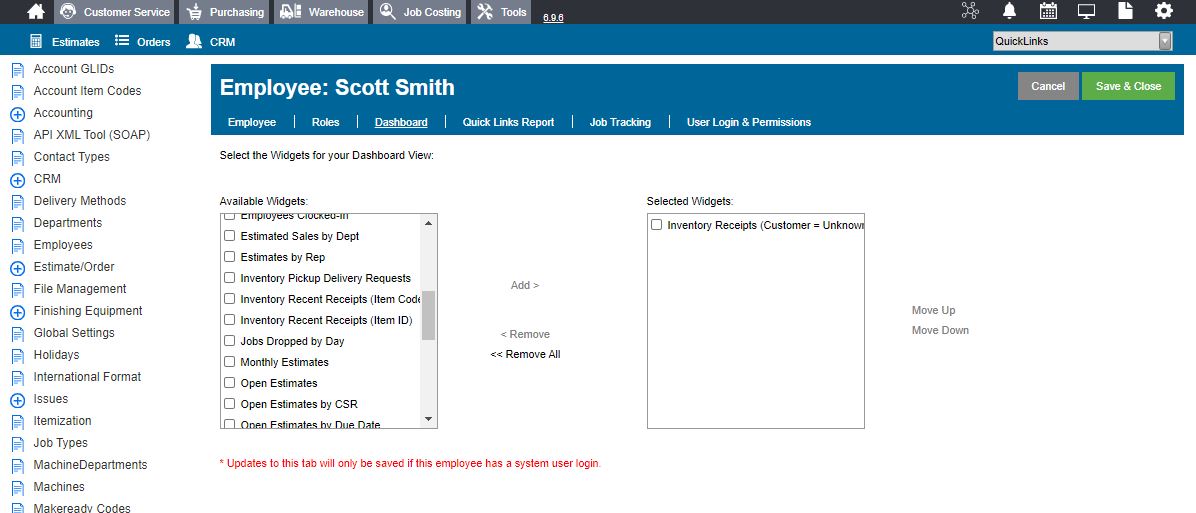Click the network nodes icon in top bar
Image resolution: width=1196 pixels, height=513 pixels.
click(x=970, y=11)
